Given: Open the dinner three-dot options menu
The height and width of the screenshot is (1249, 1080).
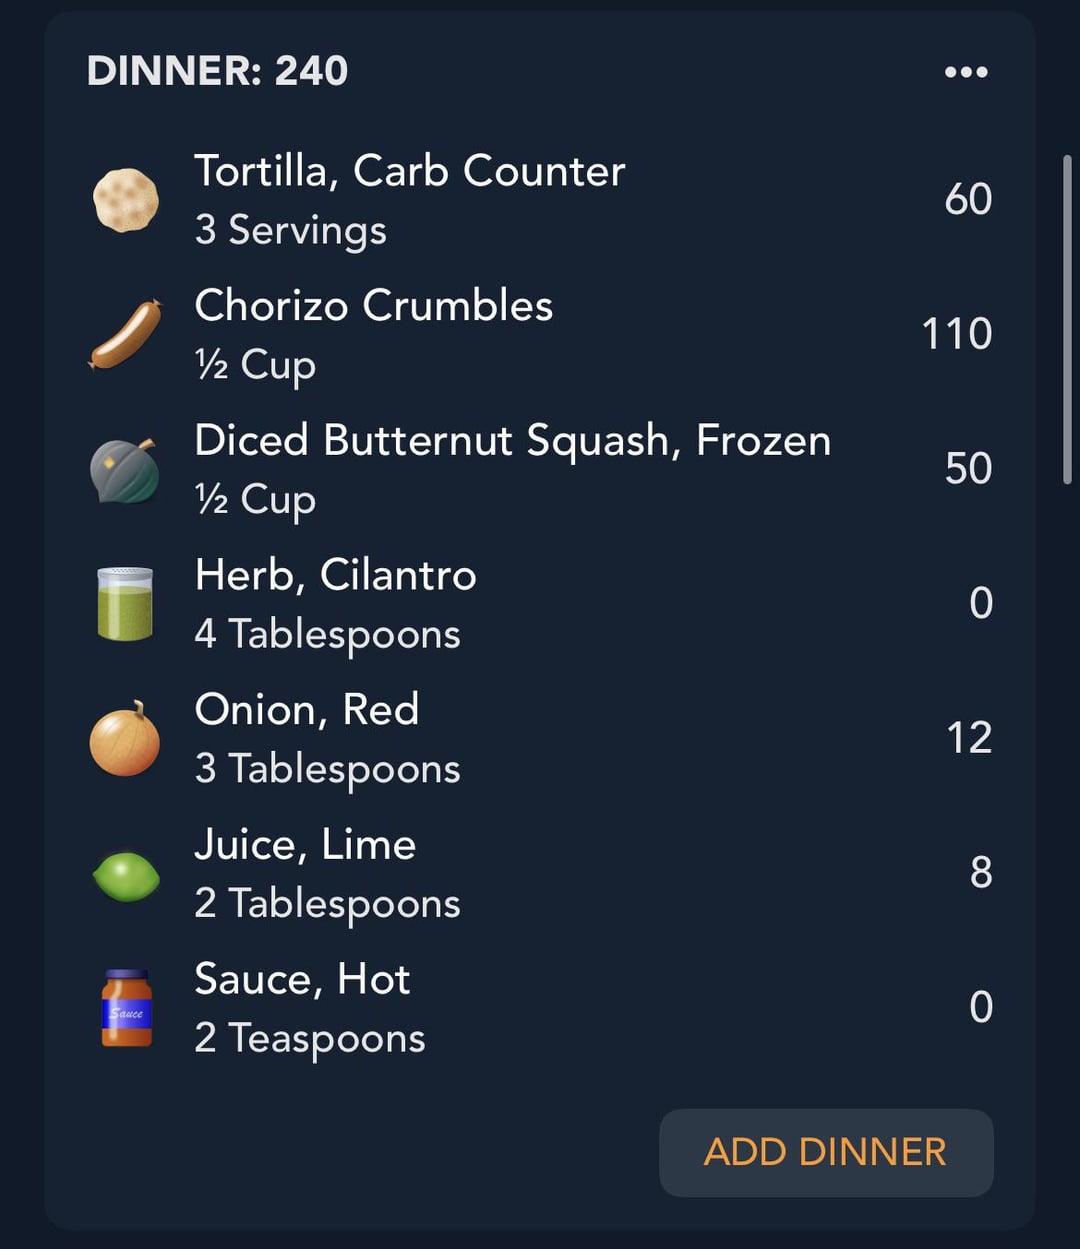Looking at the screenshot, I should coord(966,72).
